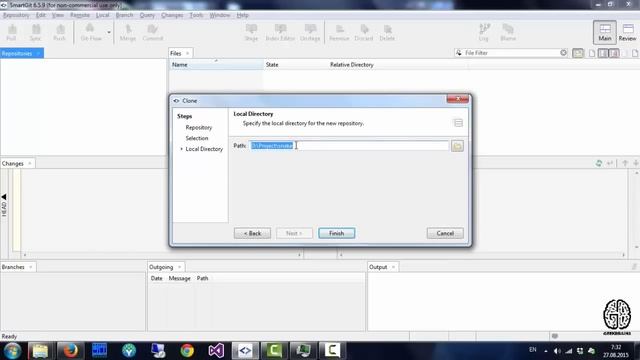Sort files by the Name column
The image size is (640, 360).
pyautogui.click(x=216, y=64)
